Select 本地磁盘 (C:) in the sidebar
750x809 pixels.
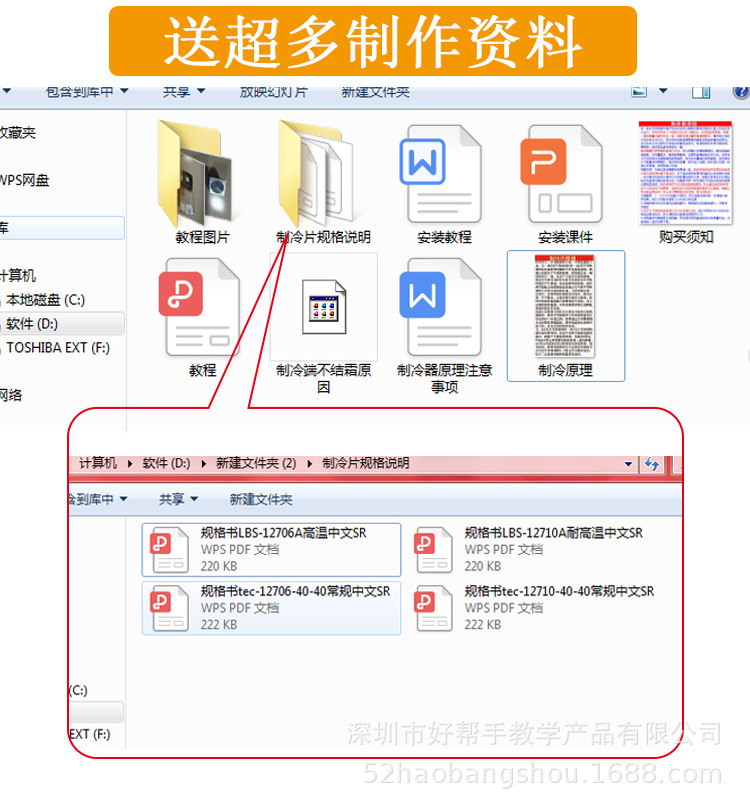coord(45,300)
